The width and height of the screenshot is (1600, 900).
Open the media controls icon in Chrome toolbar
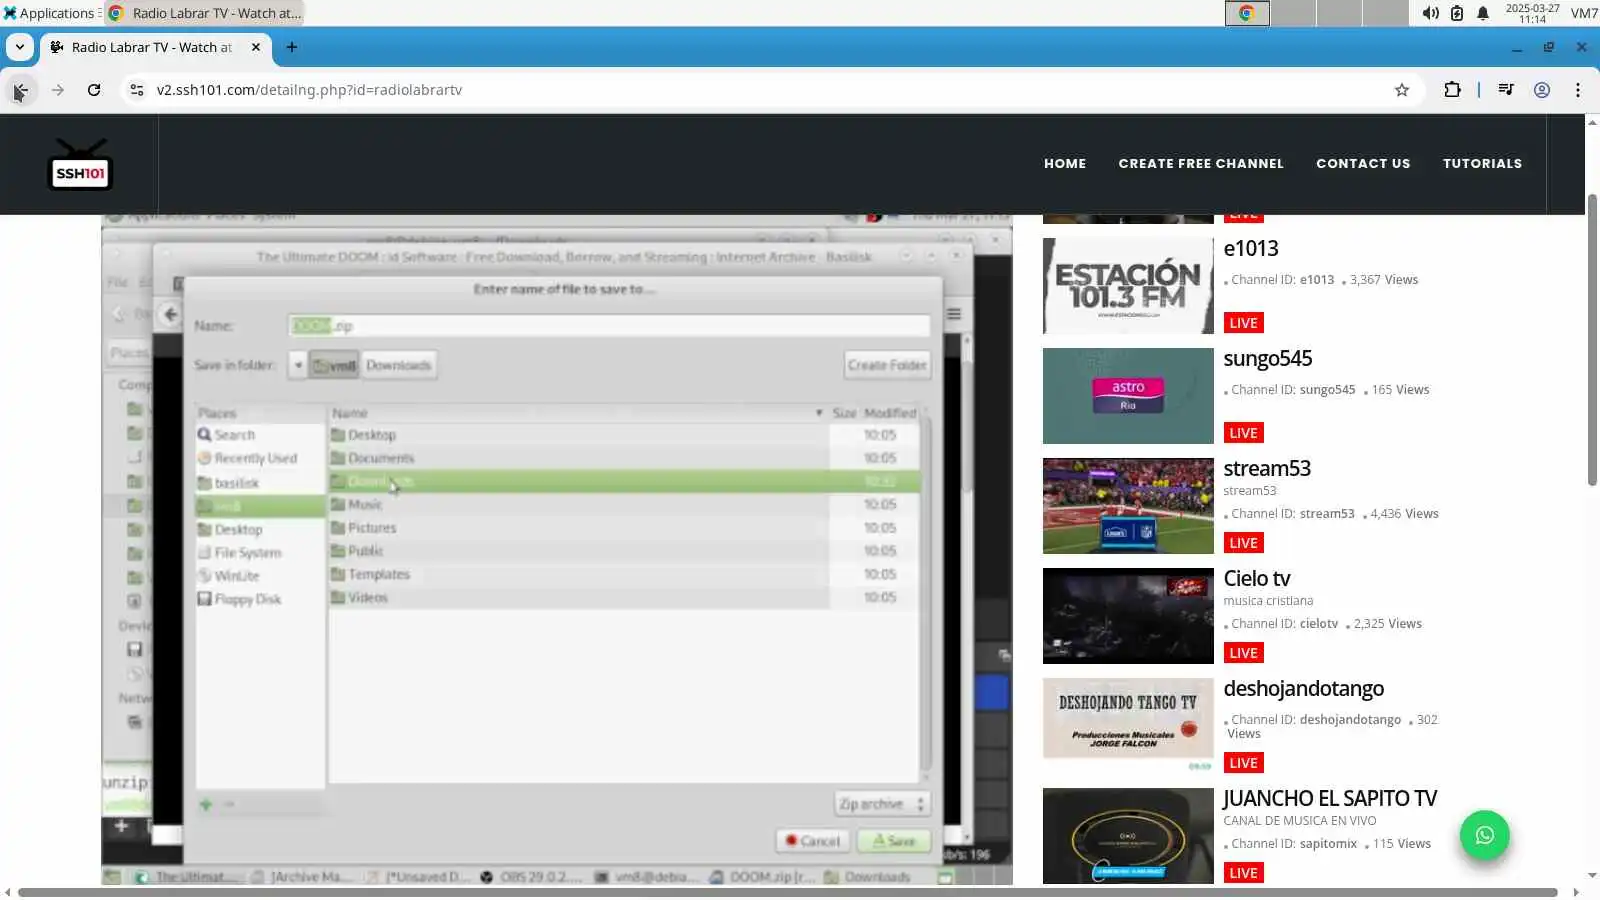tap(1506, 90)
